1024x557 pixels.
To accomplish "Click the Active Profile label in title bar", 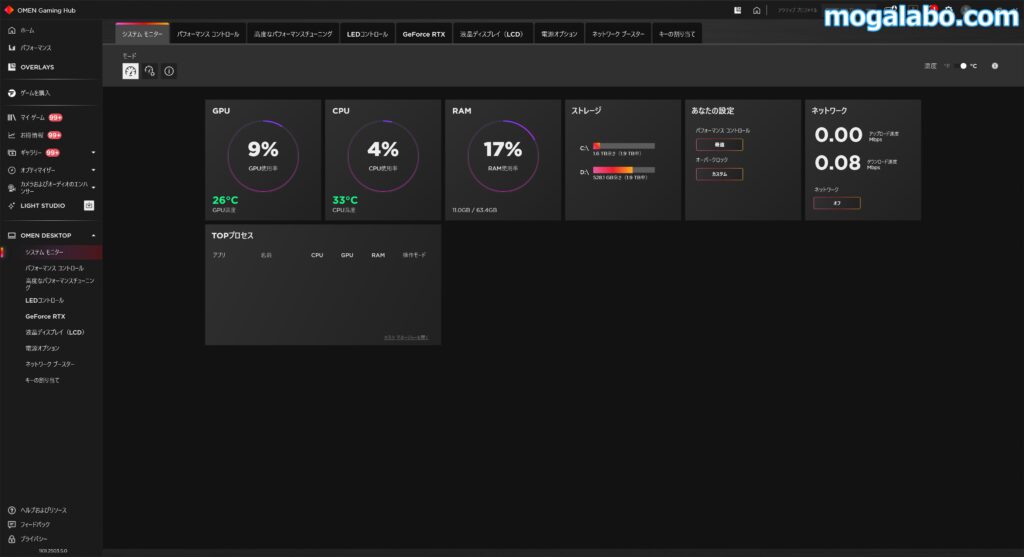I will click(797, 10).
